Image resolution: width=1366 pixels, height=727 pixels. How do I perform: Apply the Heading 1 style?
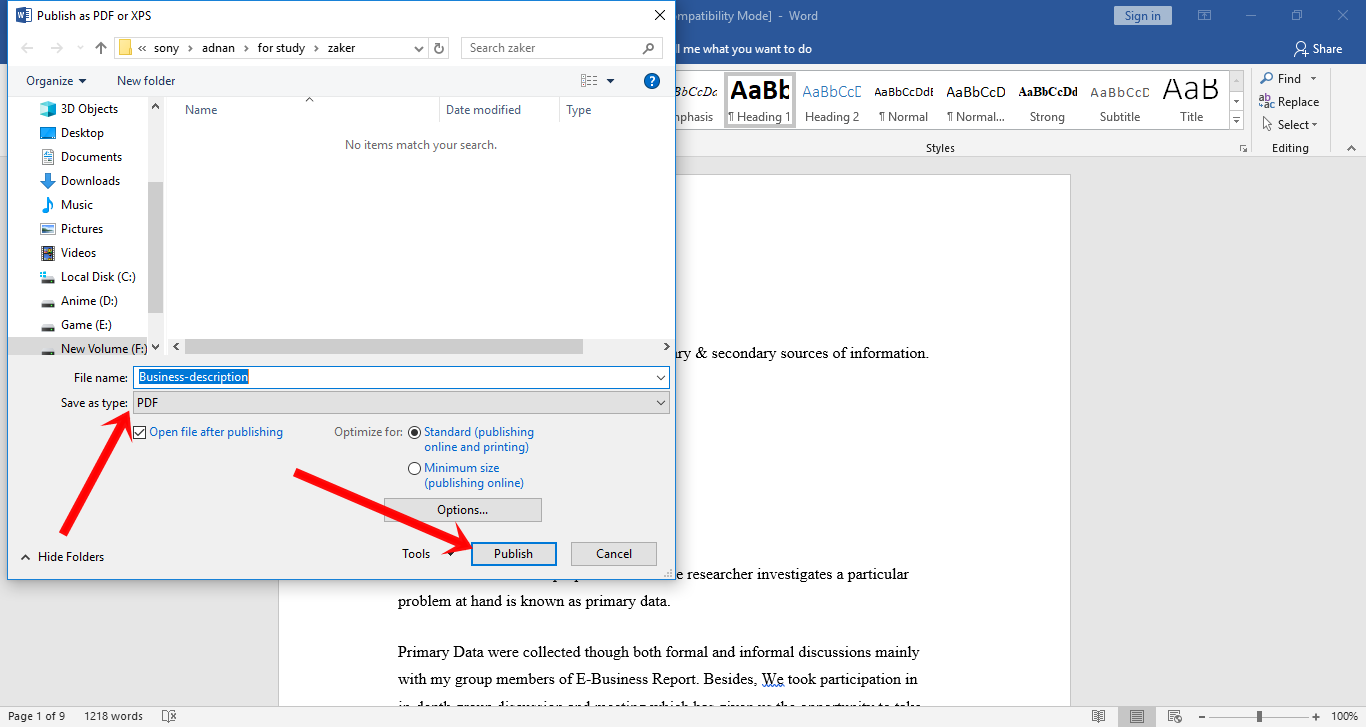click(759, 99)
